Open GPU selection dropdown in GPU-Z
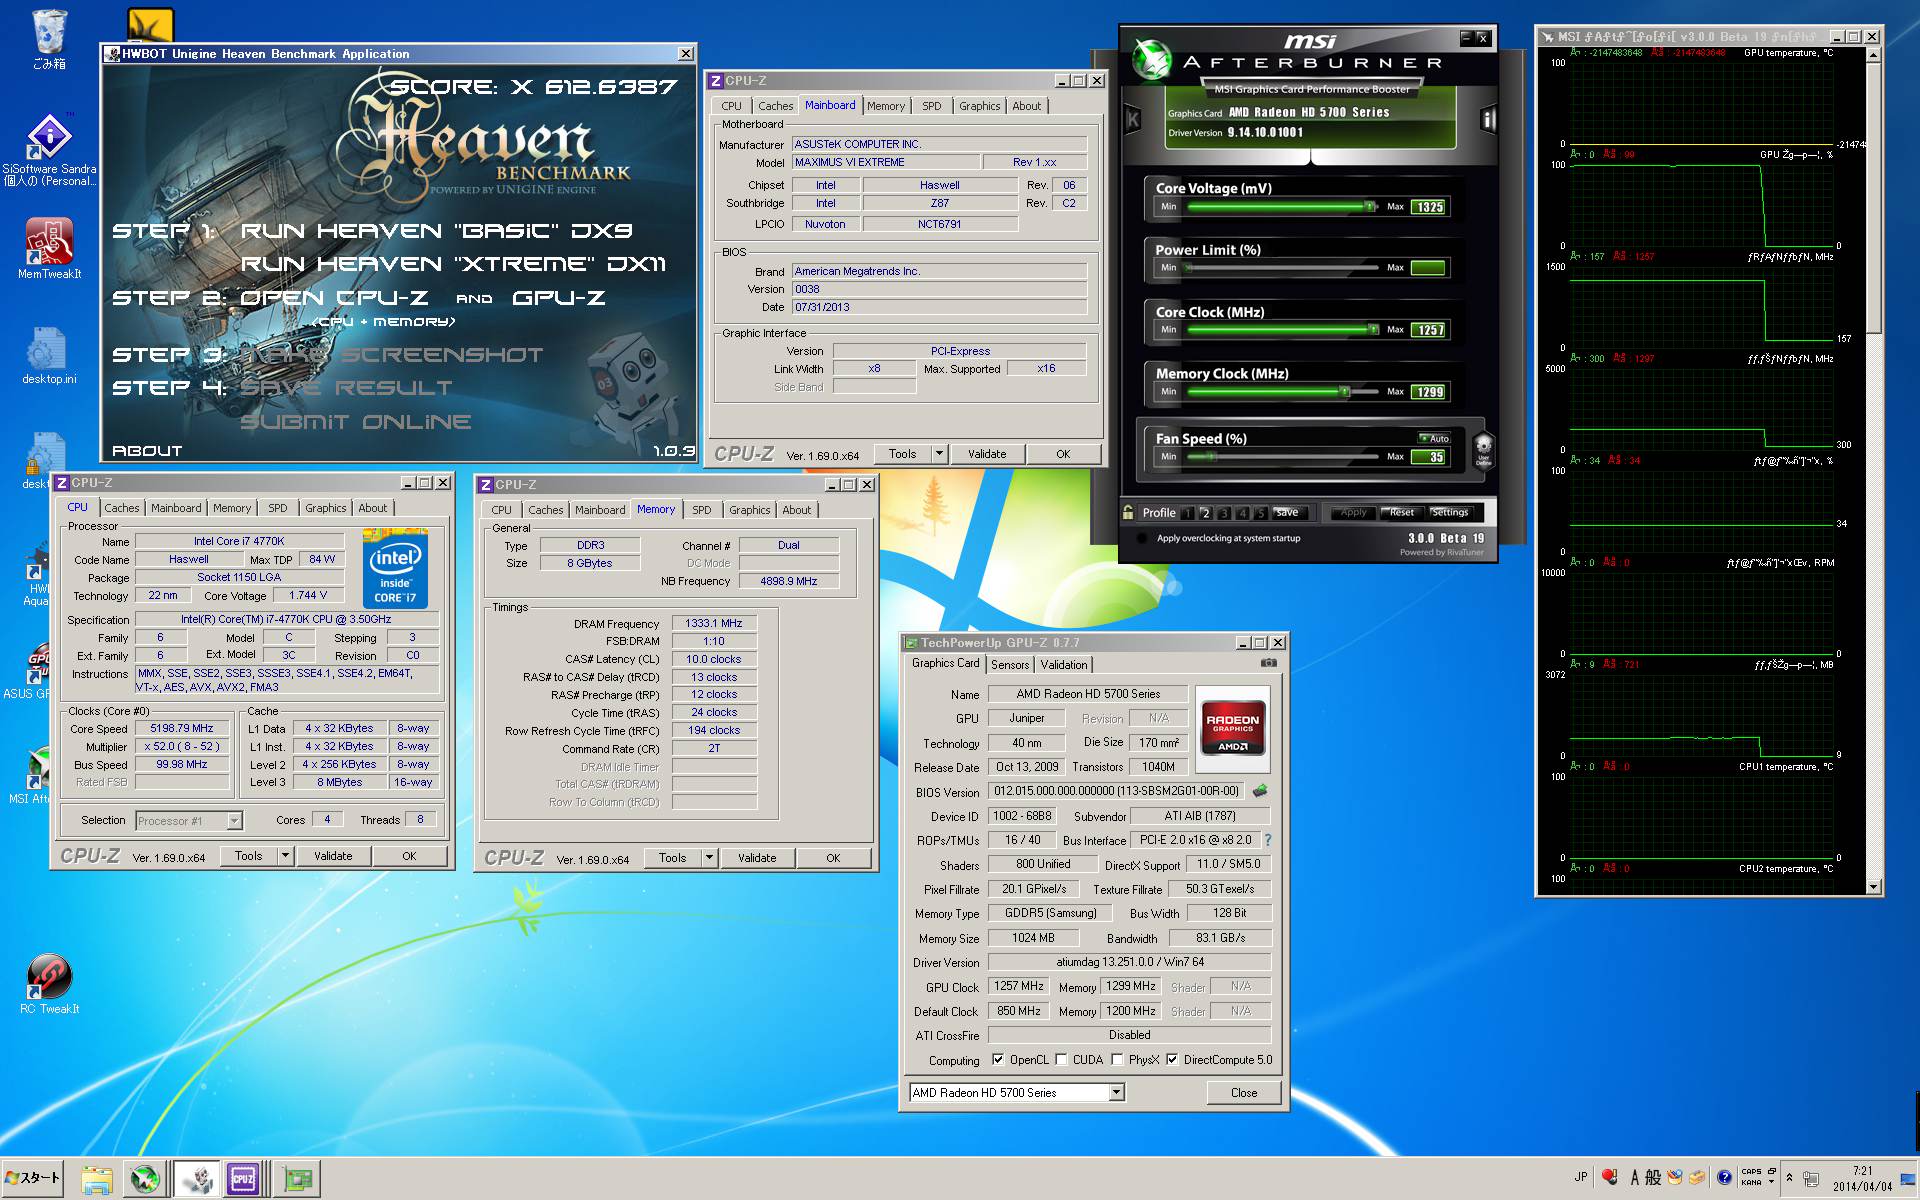The height and width of the screenshot is (1200, 1920). 1116,1093
